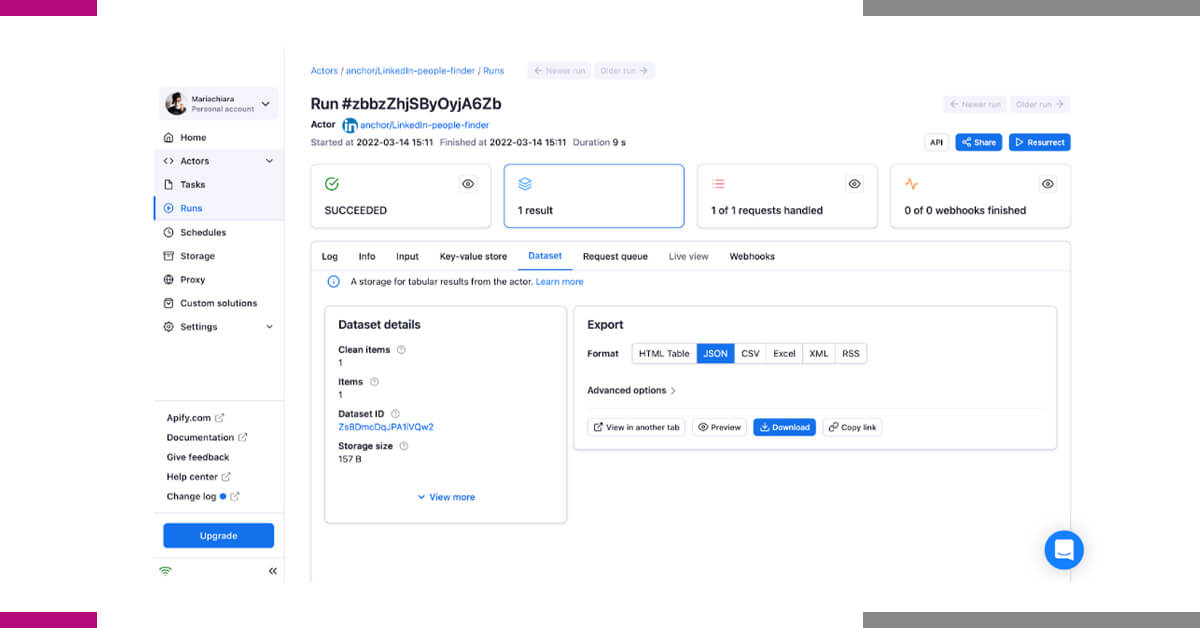Click the Proxy globe icon in sidebar

point(168,280)
